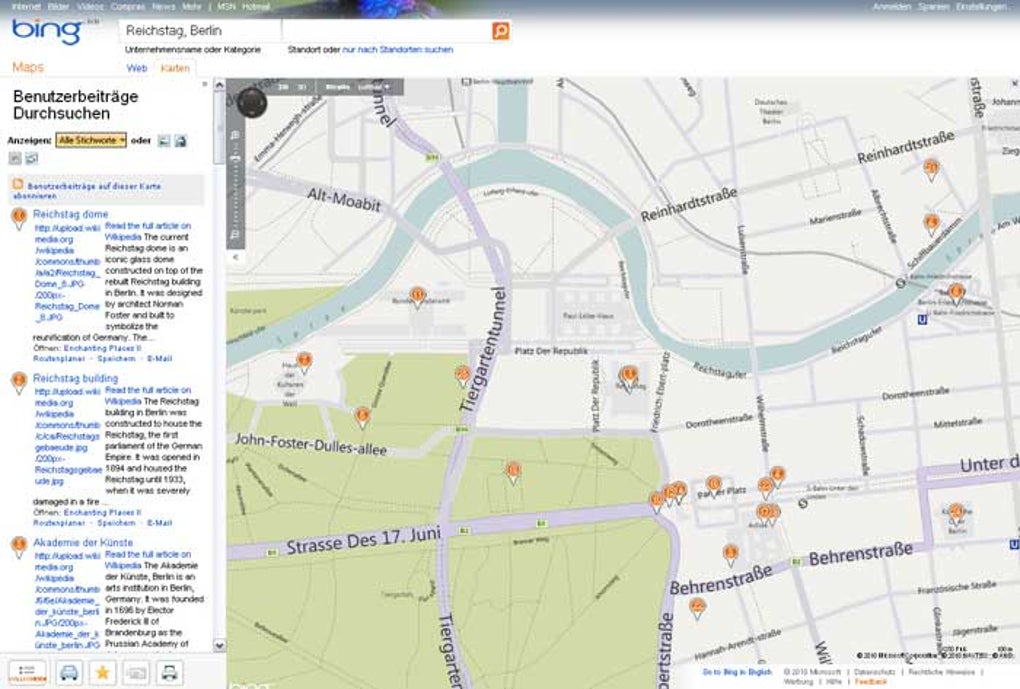Screen dimensions: 1020x689
Task: Open the Bilder menu in top bar
Action: pyautogui.click(x=59, y=7)
